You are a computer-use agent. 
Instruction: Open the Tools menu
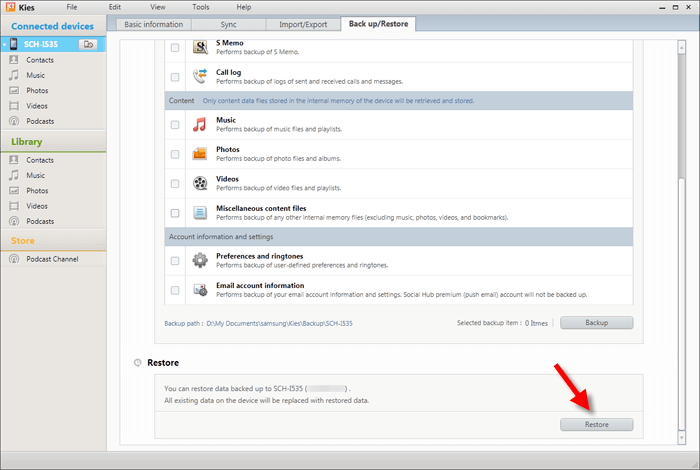click(201, 7)
